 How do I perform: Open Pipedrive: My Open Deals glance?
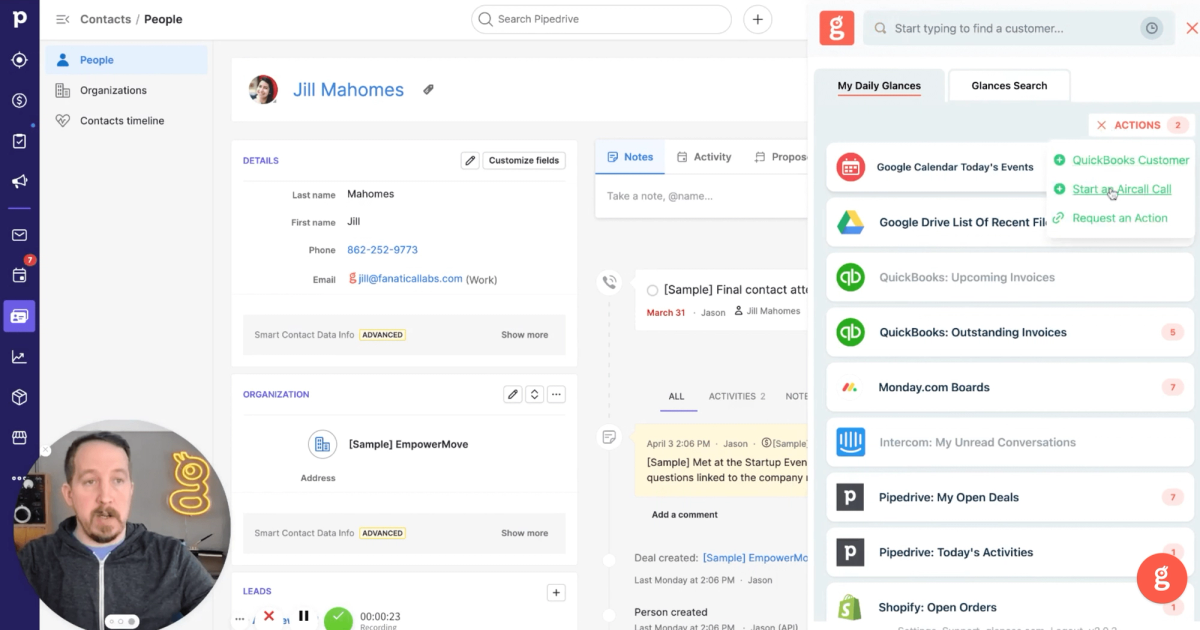point(1009,497)
